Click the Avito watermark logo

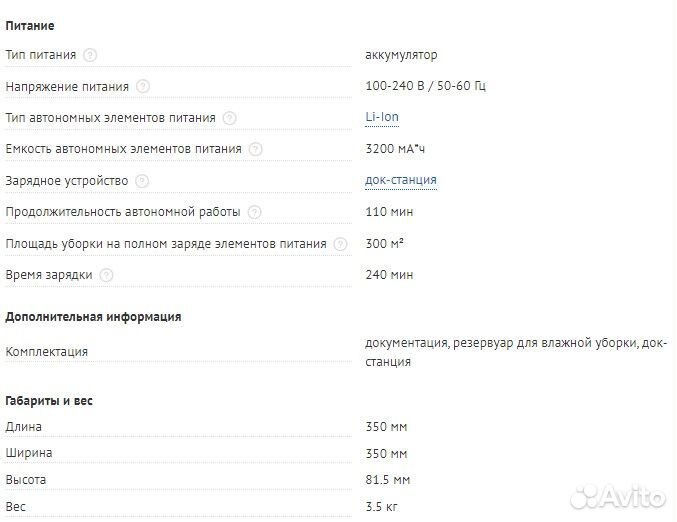click(x=620, y=495)
